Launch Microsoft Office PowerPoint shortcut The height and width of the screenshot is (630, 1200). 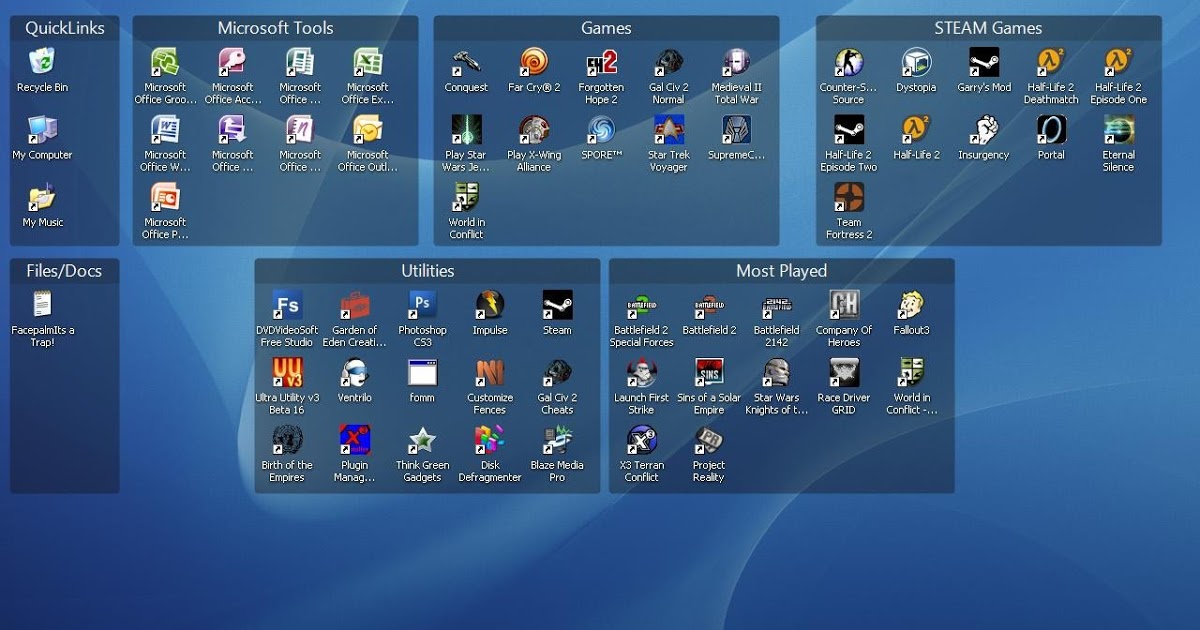[165, 197]
